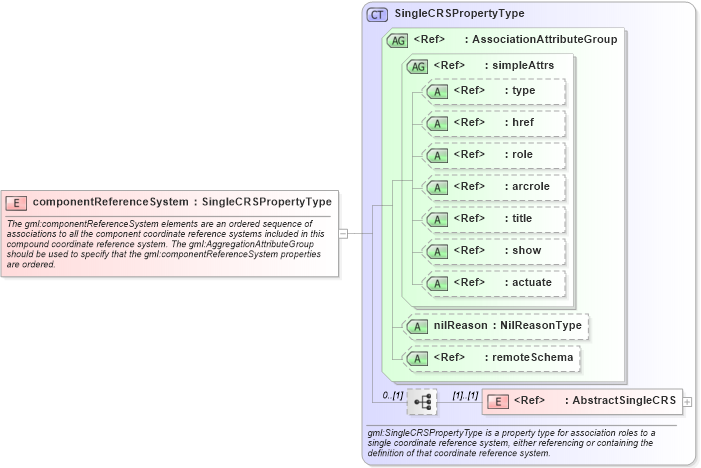Click the A icon beside nilReason
The height and width of the screenshot is (468, 701).
point(417,327)
